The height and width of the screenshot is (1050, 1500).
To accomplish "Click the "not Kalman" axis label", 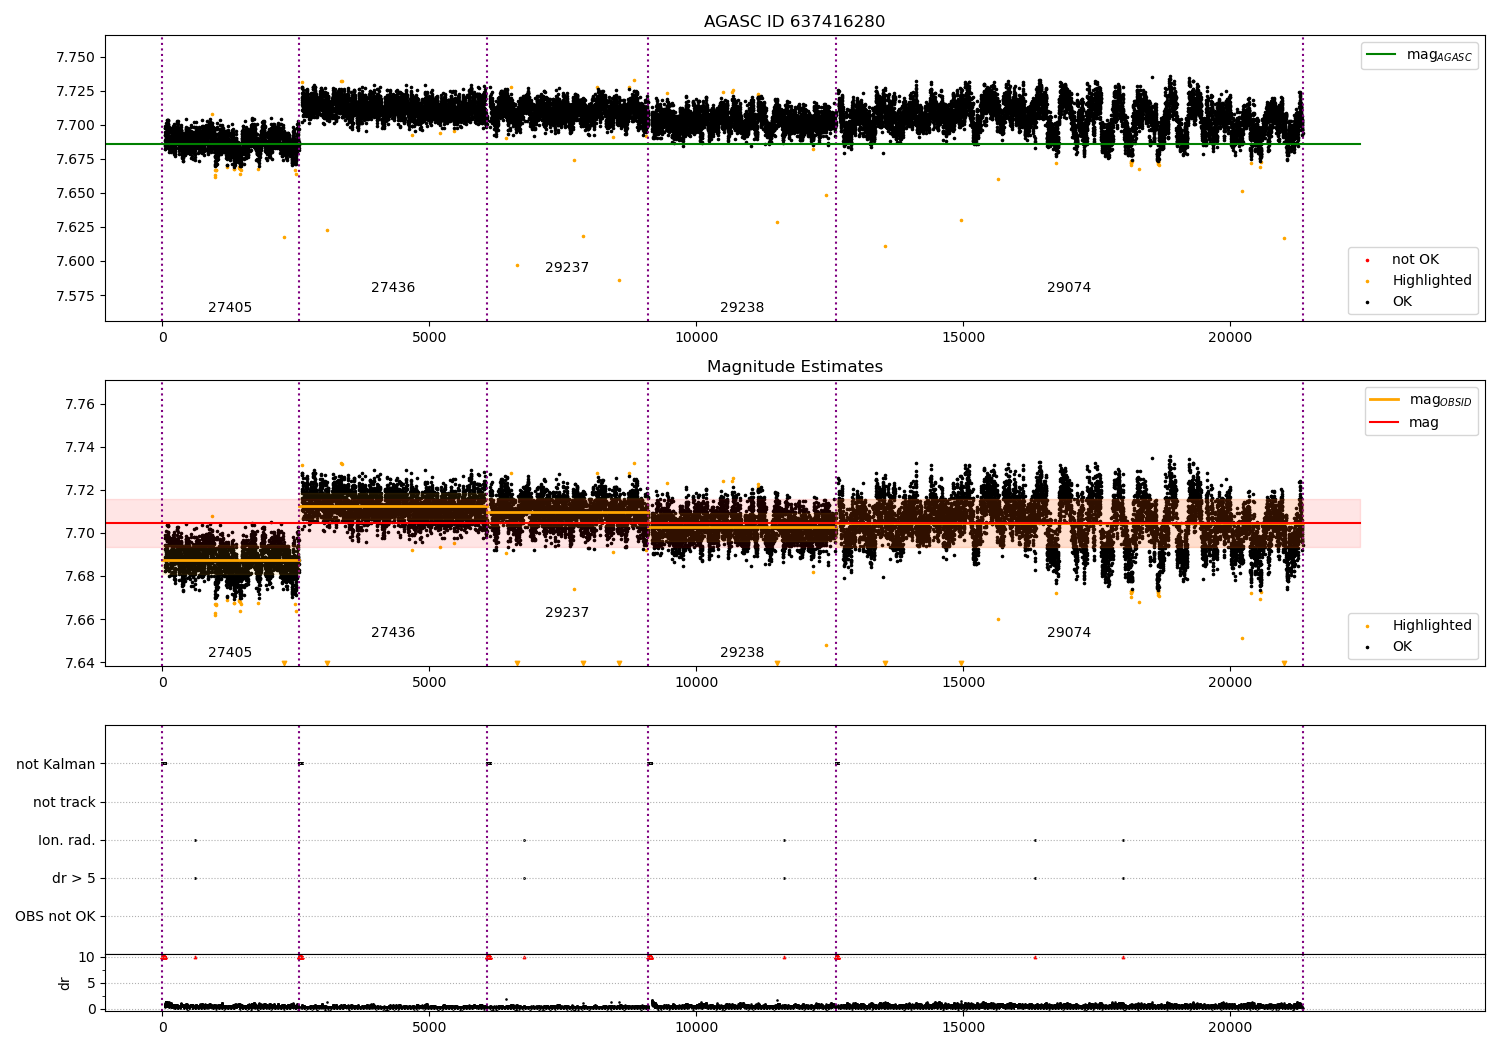I will click(56, 765).
